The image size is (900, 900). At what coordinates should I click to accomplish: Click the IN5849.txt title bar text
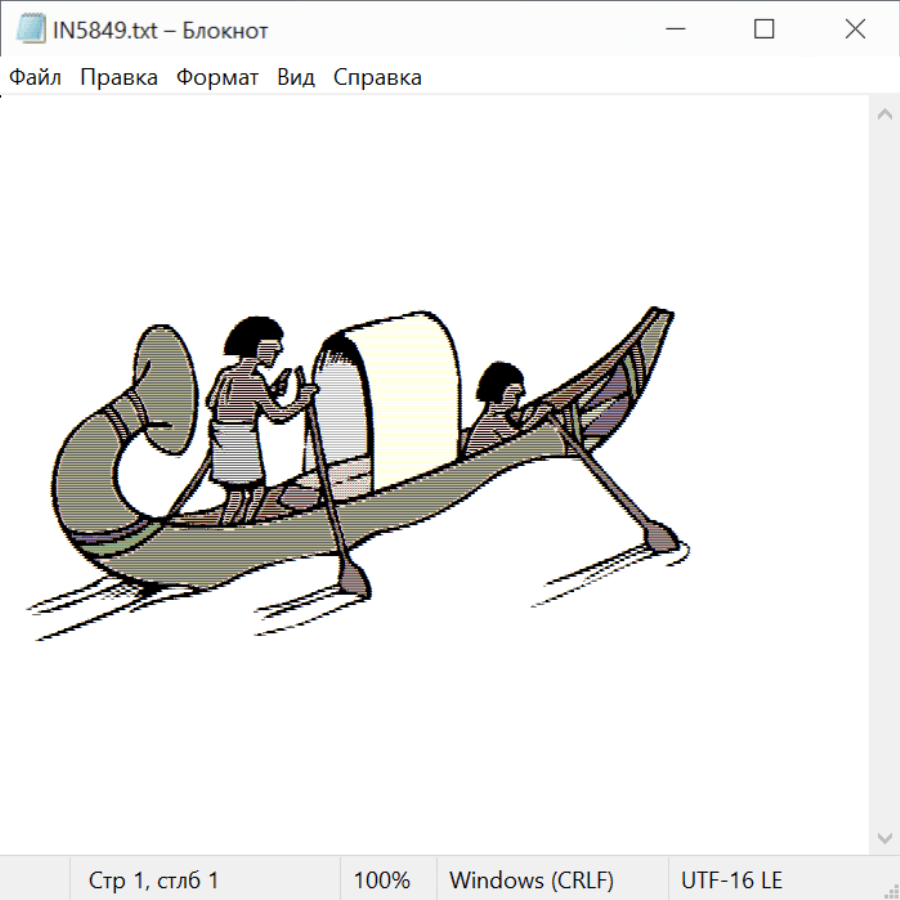coord(159,30)
